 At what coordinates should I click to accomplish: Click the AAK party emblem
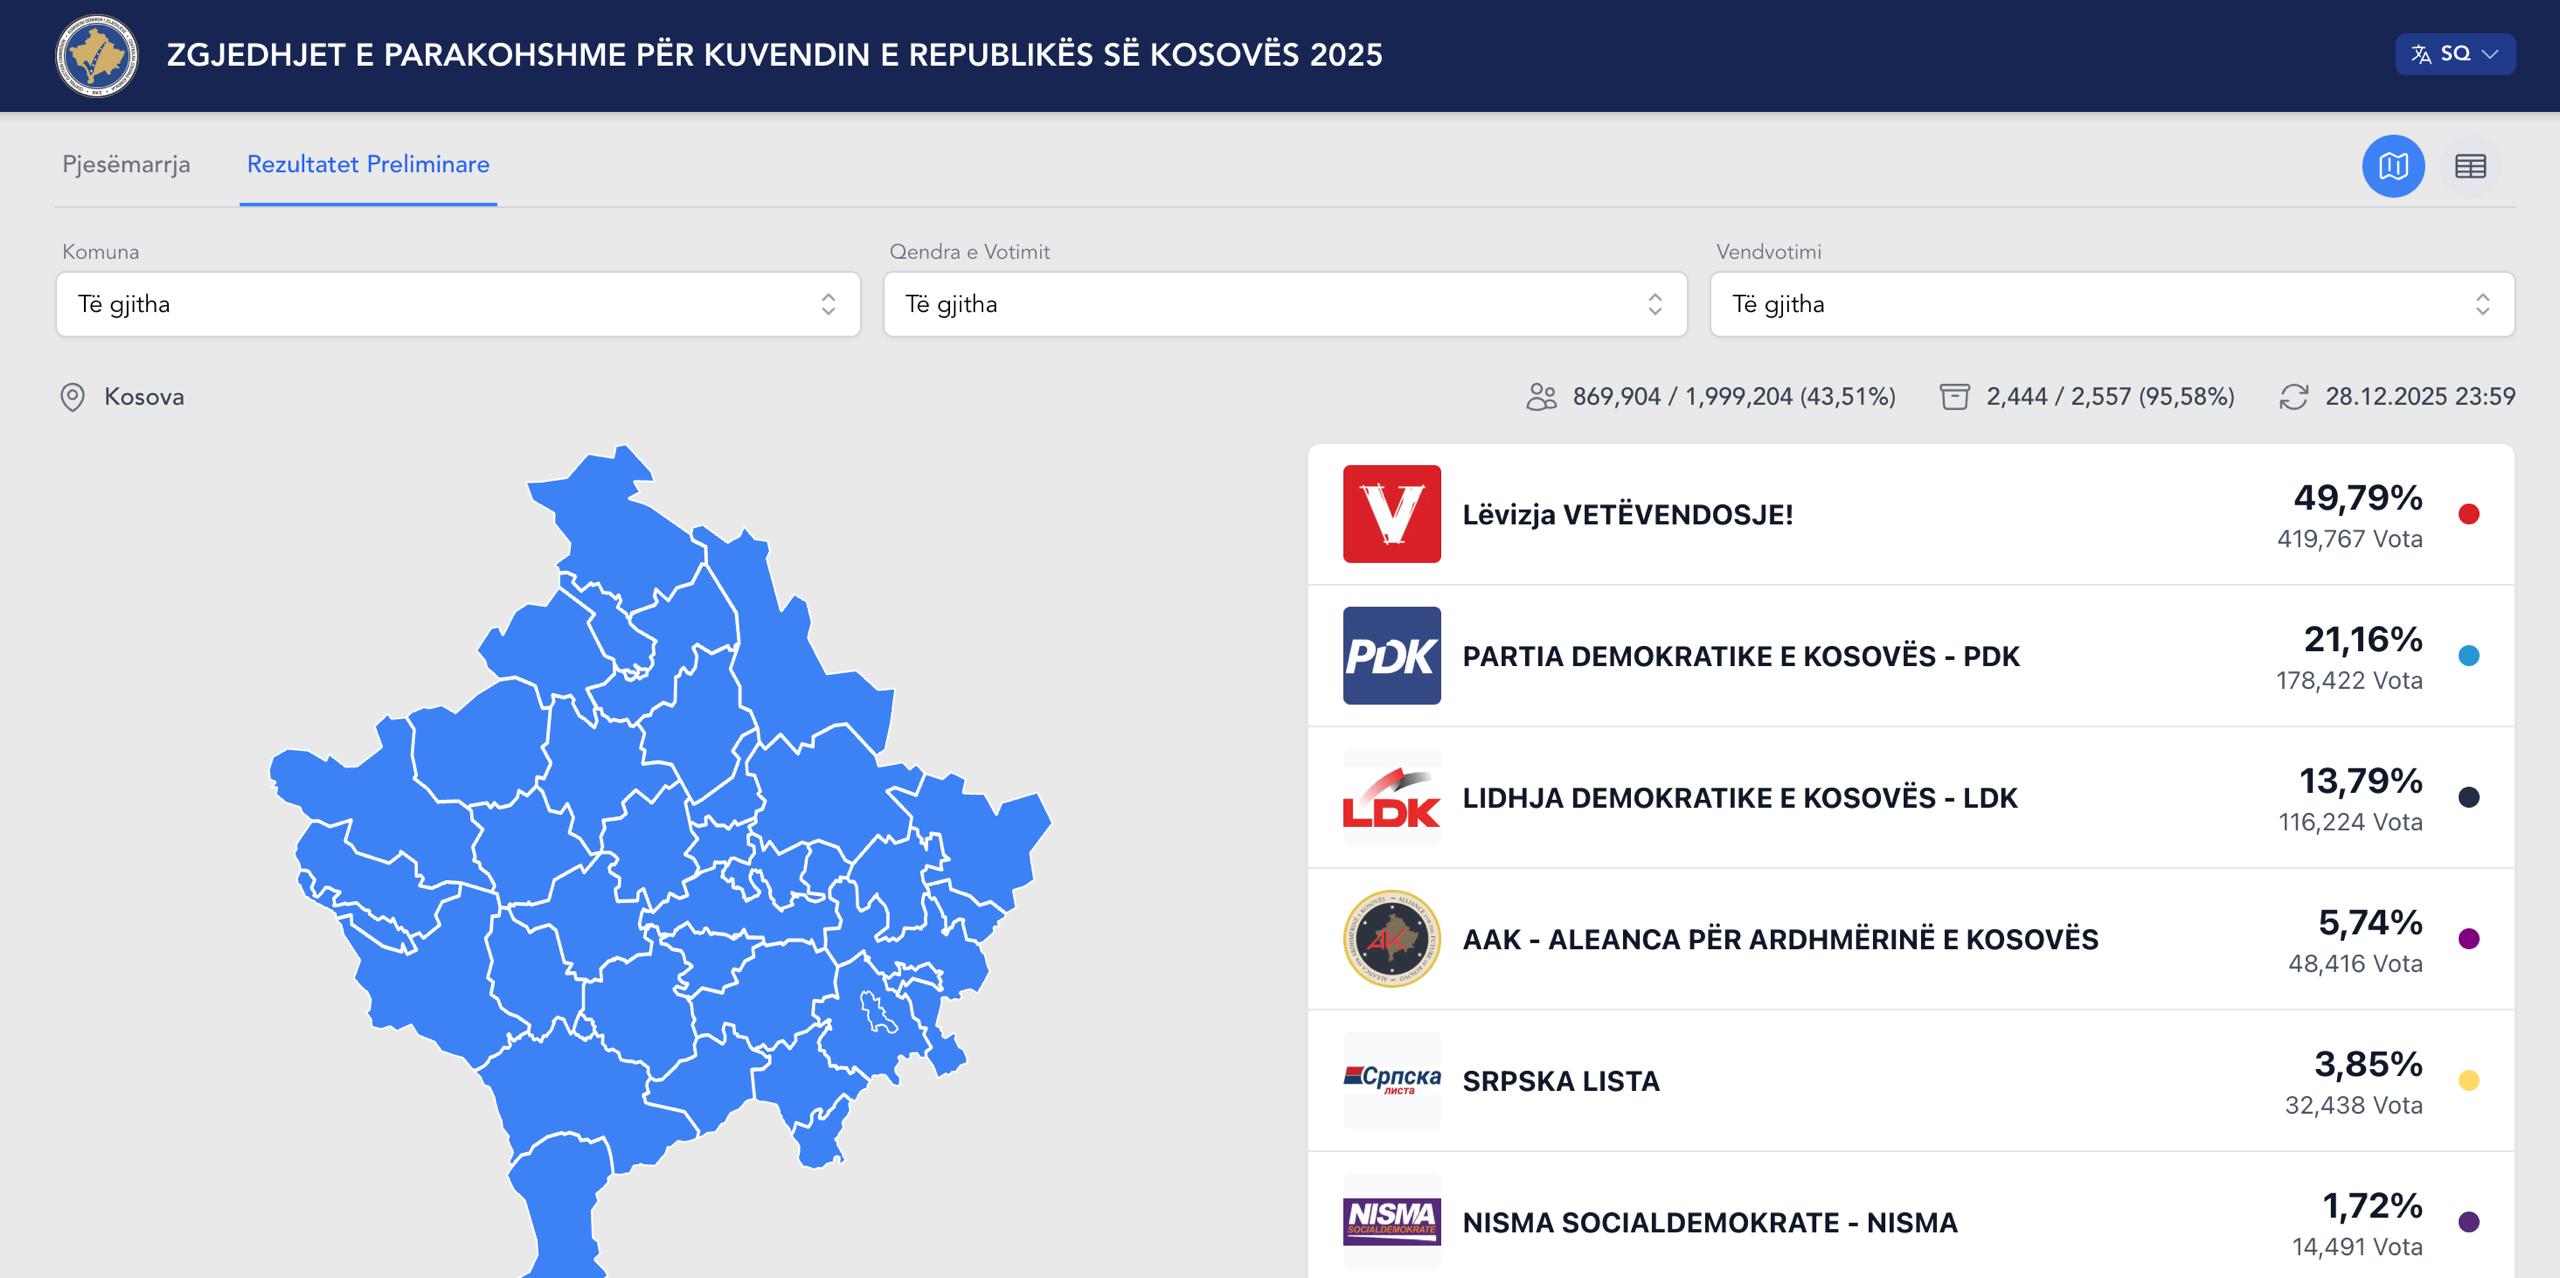(1391, 939)
